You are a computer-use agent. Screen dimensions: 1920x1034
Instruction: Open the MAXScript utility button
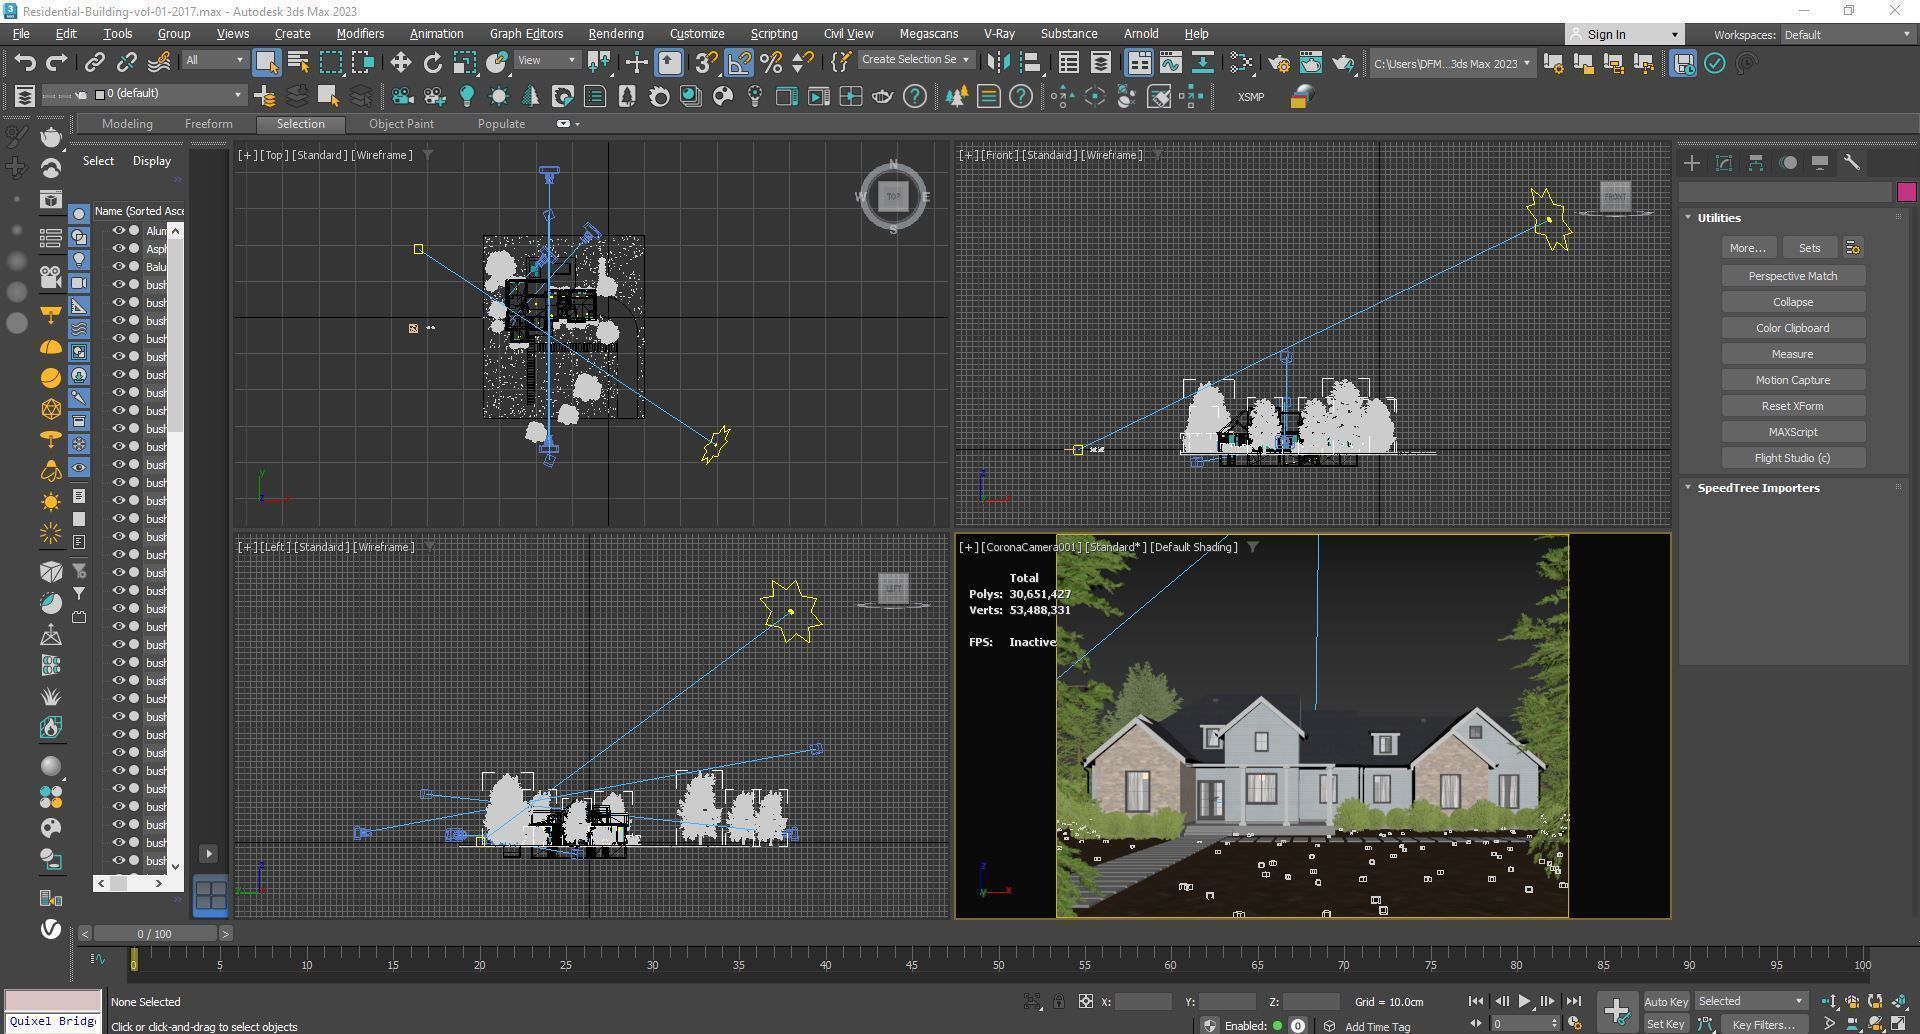click(1792, 432)
